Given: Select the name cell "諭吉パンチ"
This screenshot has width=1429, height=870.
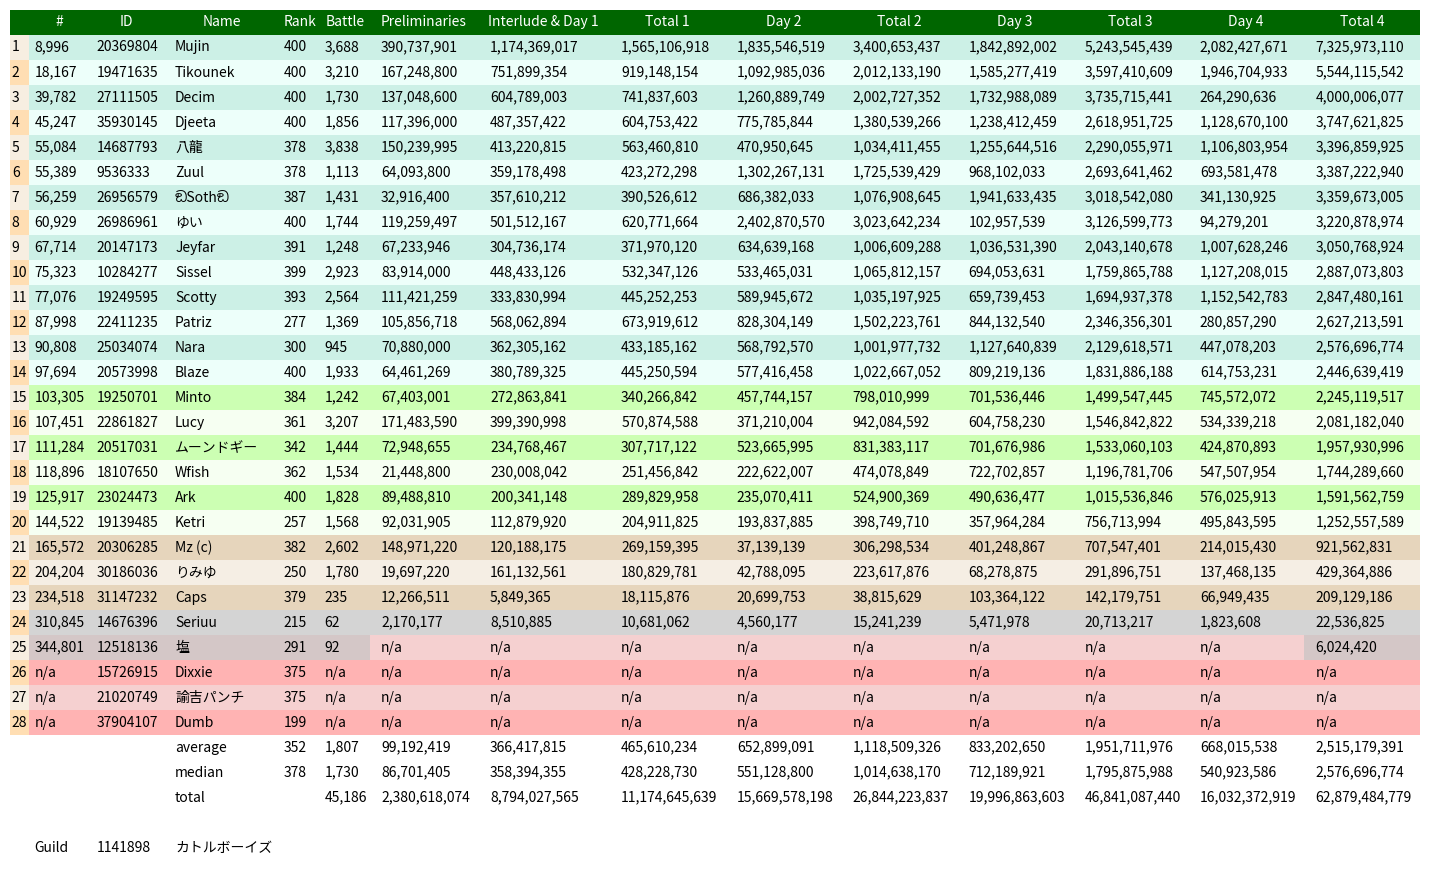Looking at the screenshot, I should point(210,697).
